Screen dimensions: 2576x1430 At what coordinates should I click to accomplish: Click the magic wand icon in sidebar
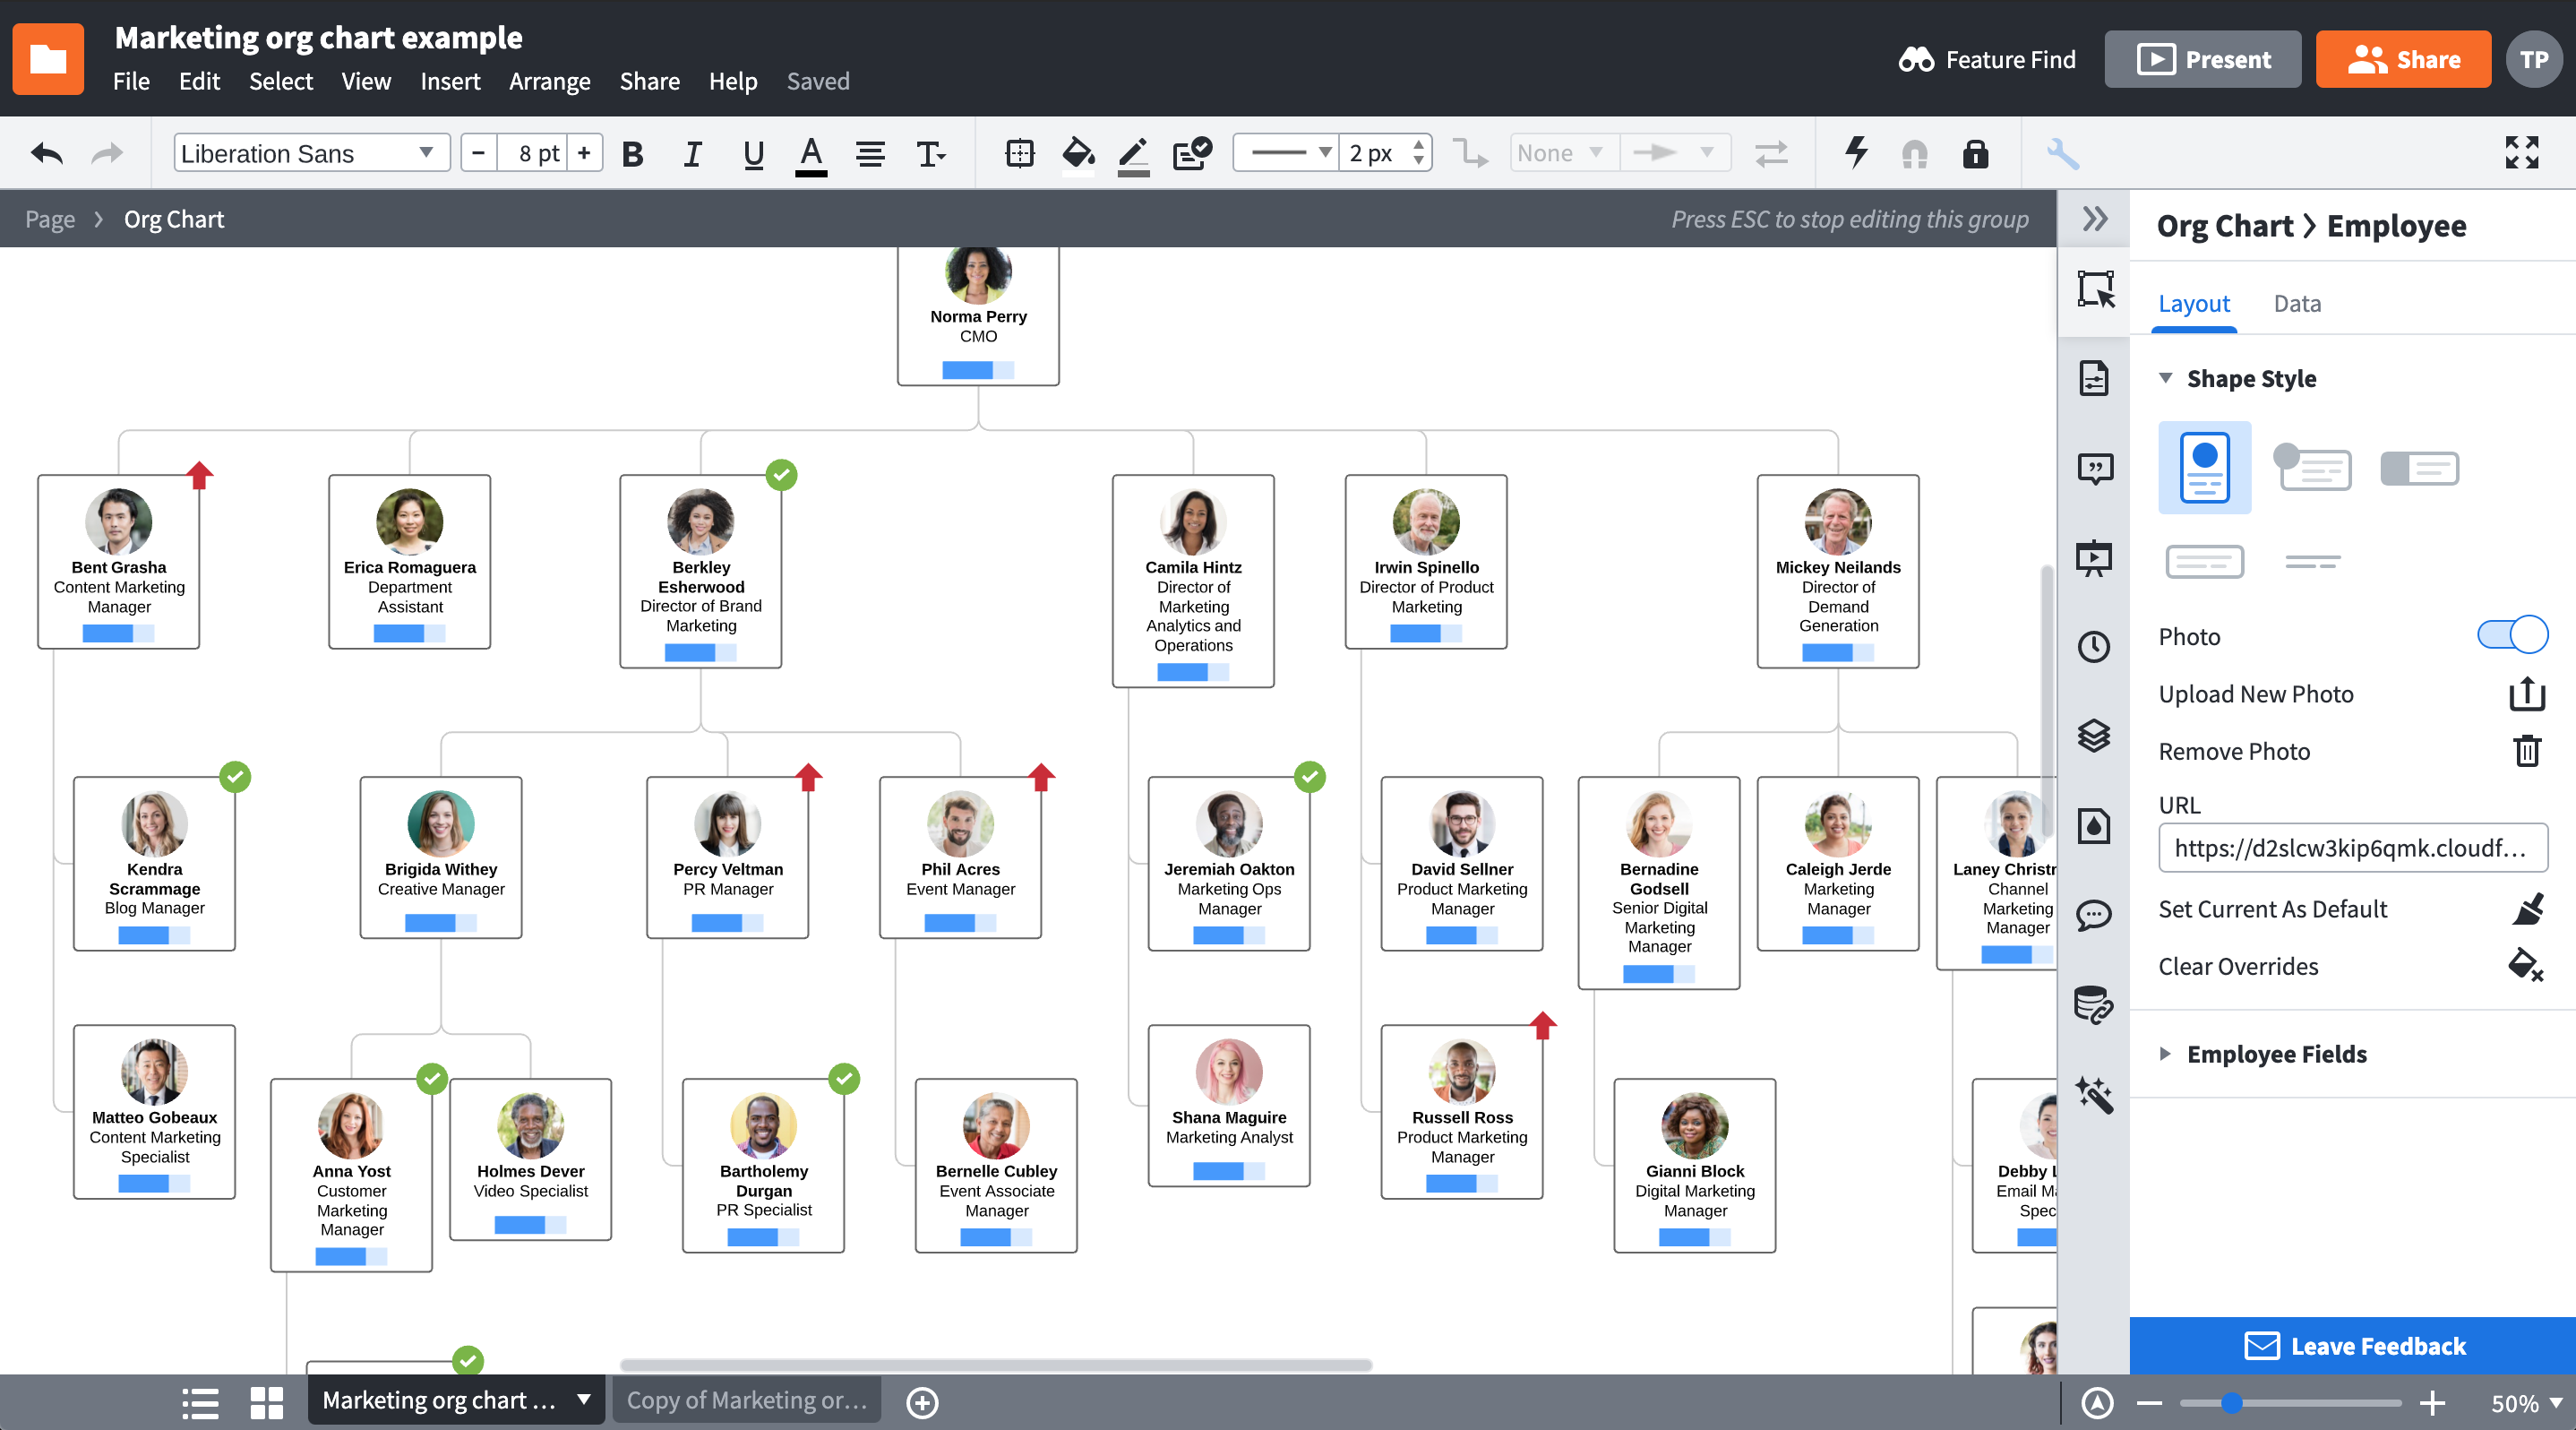[2093, 1094]
